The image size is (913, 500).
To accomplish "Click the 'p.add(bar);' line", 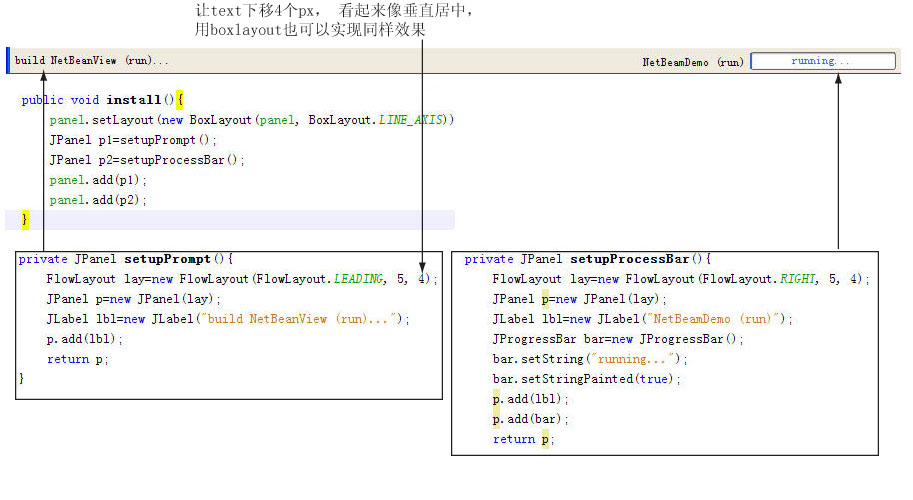I will (530, 419).
